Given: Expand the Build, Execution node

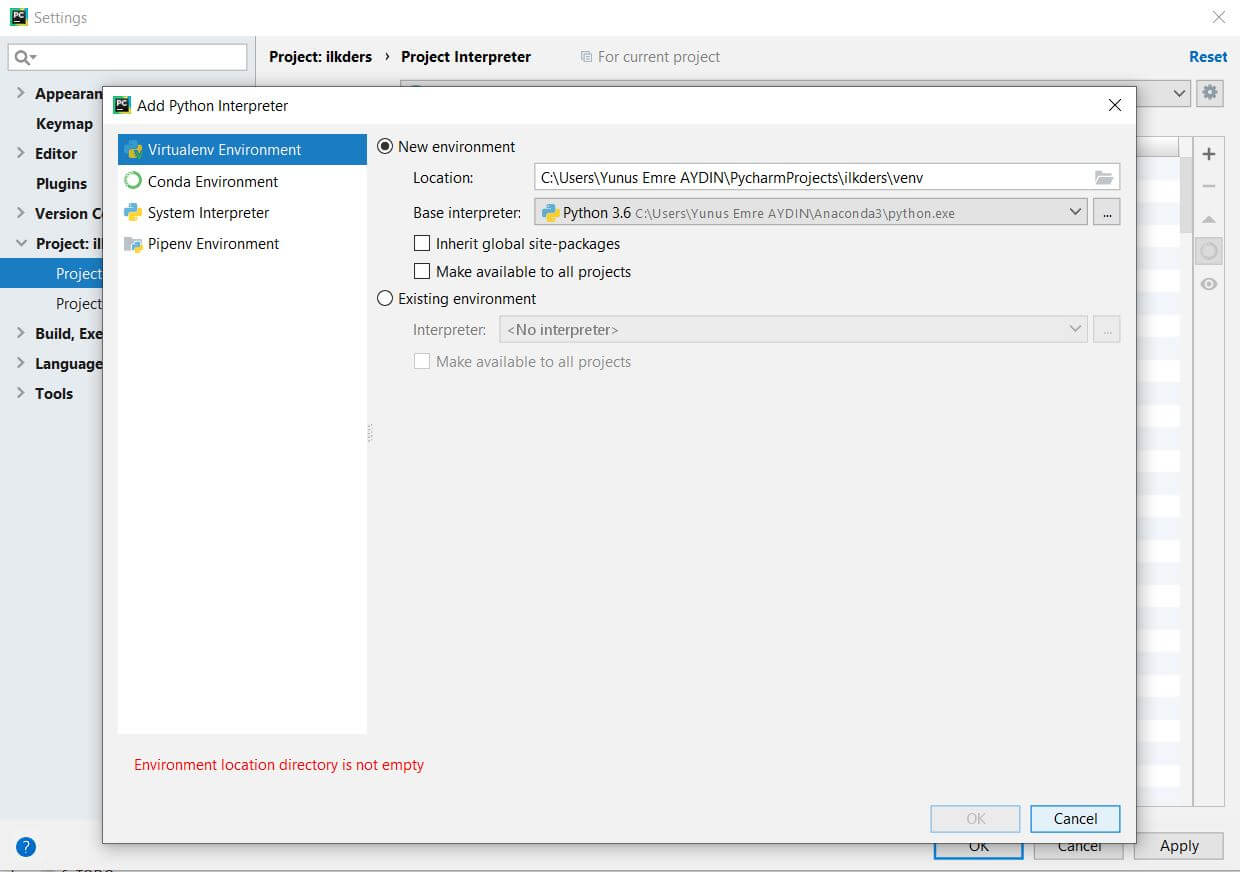Looking at the screenshot, I should click(21, 333).
